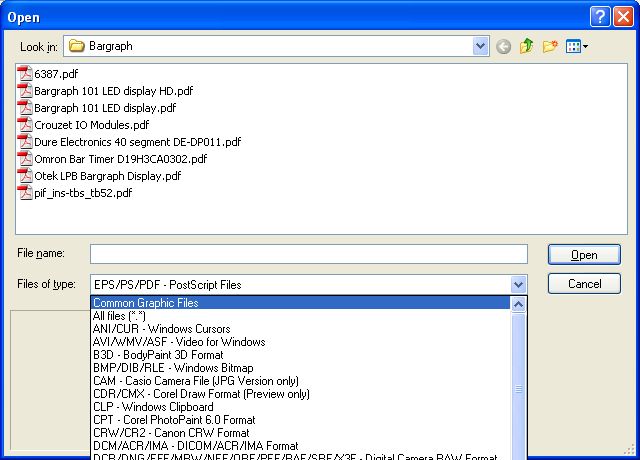Click file type list scroll up arrow
Screen dimensions: 640x460
518,304
